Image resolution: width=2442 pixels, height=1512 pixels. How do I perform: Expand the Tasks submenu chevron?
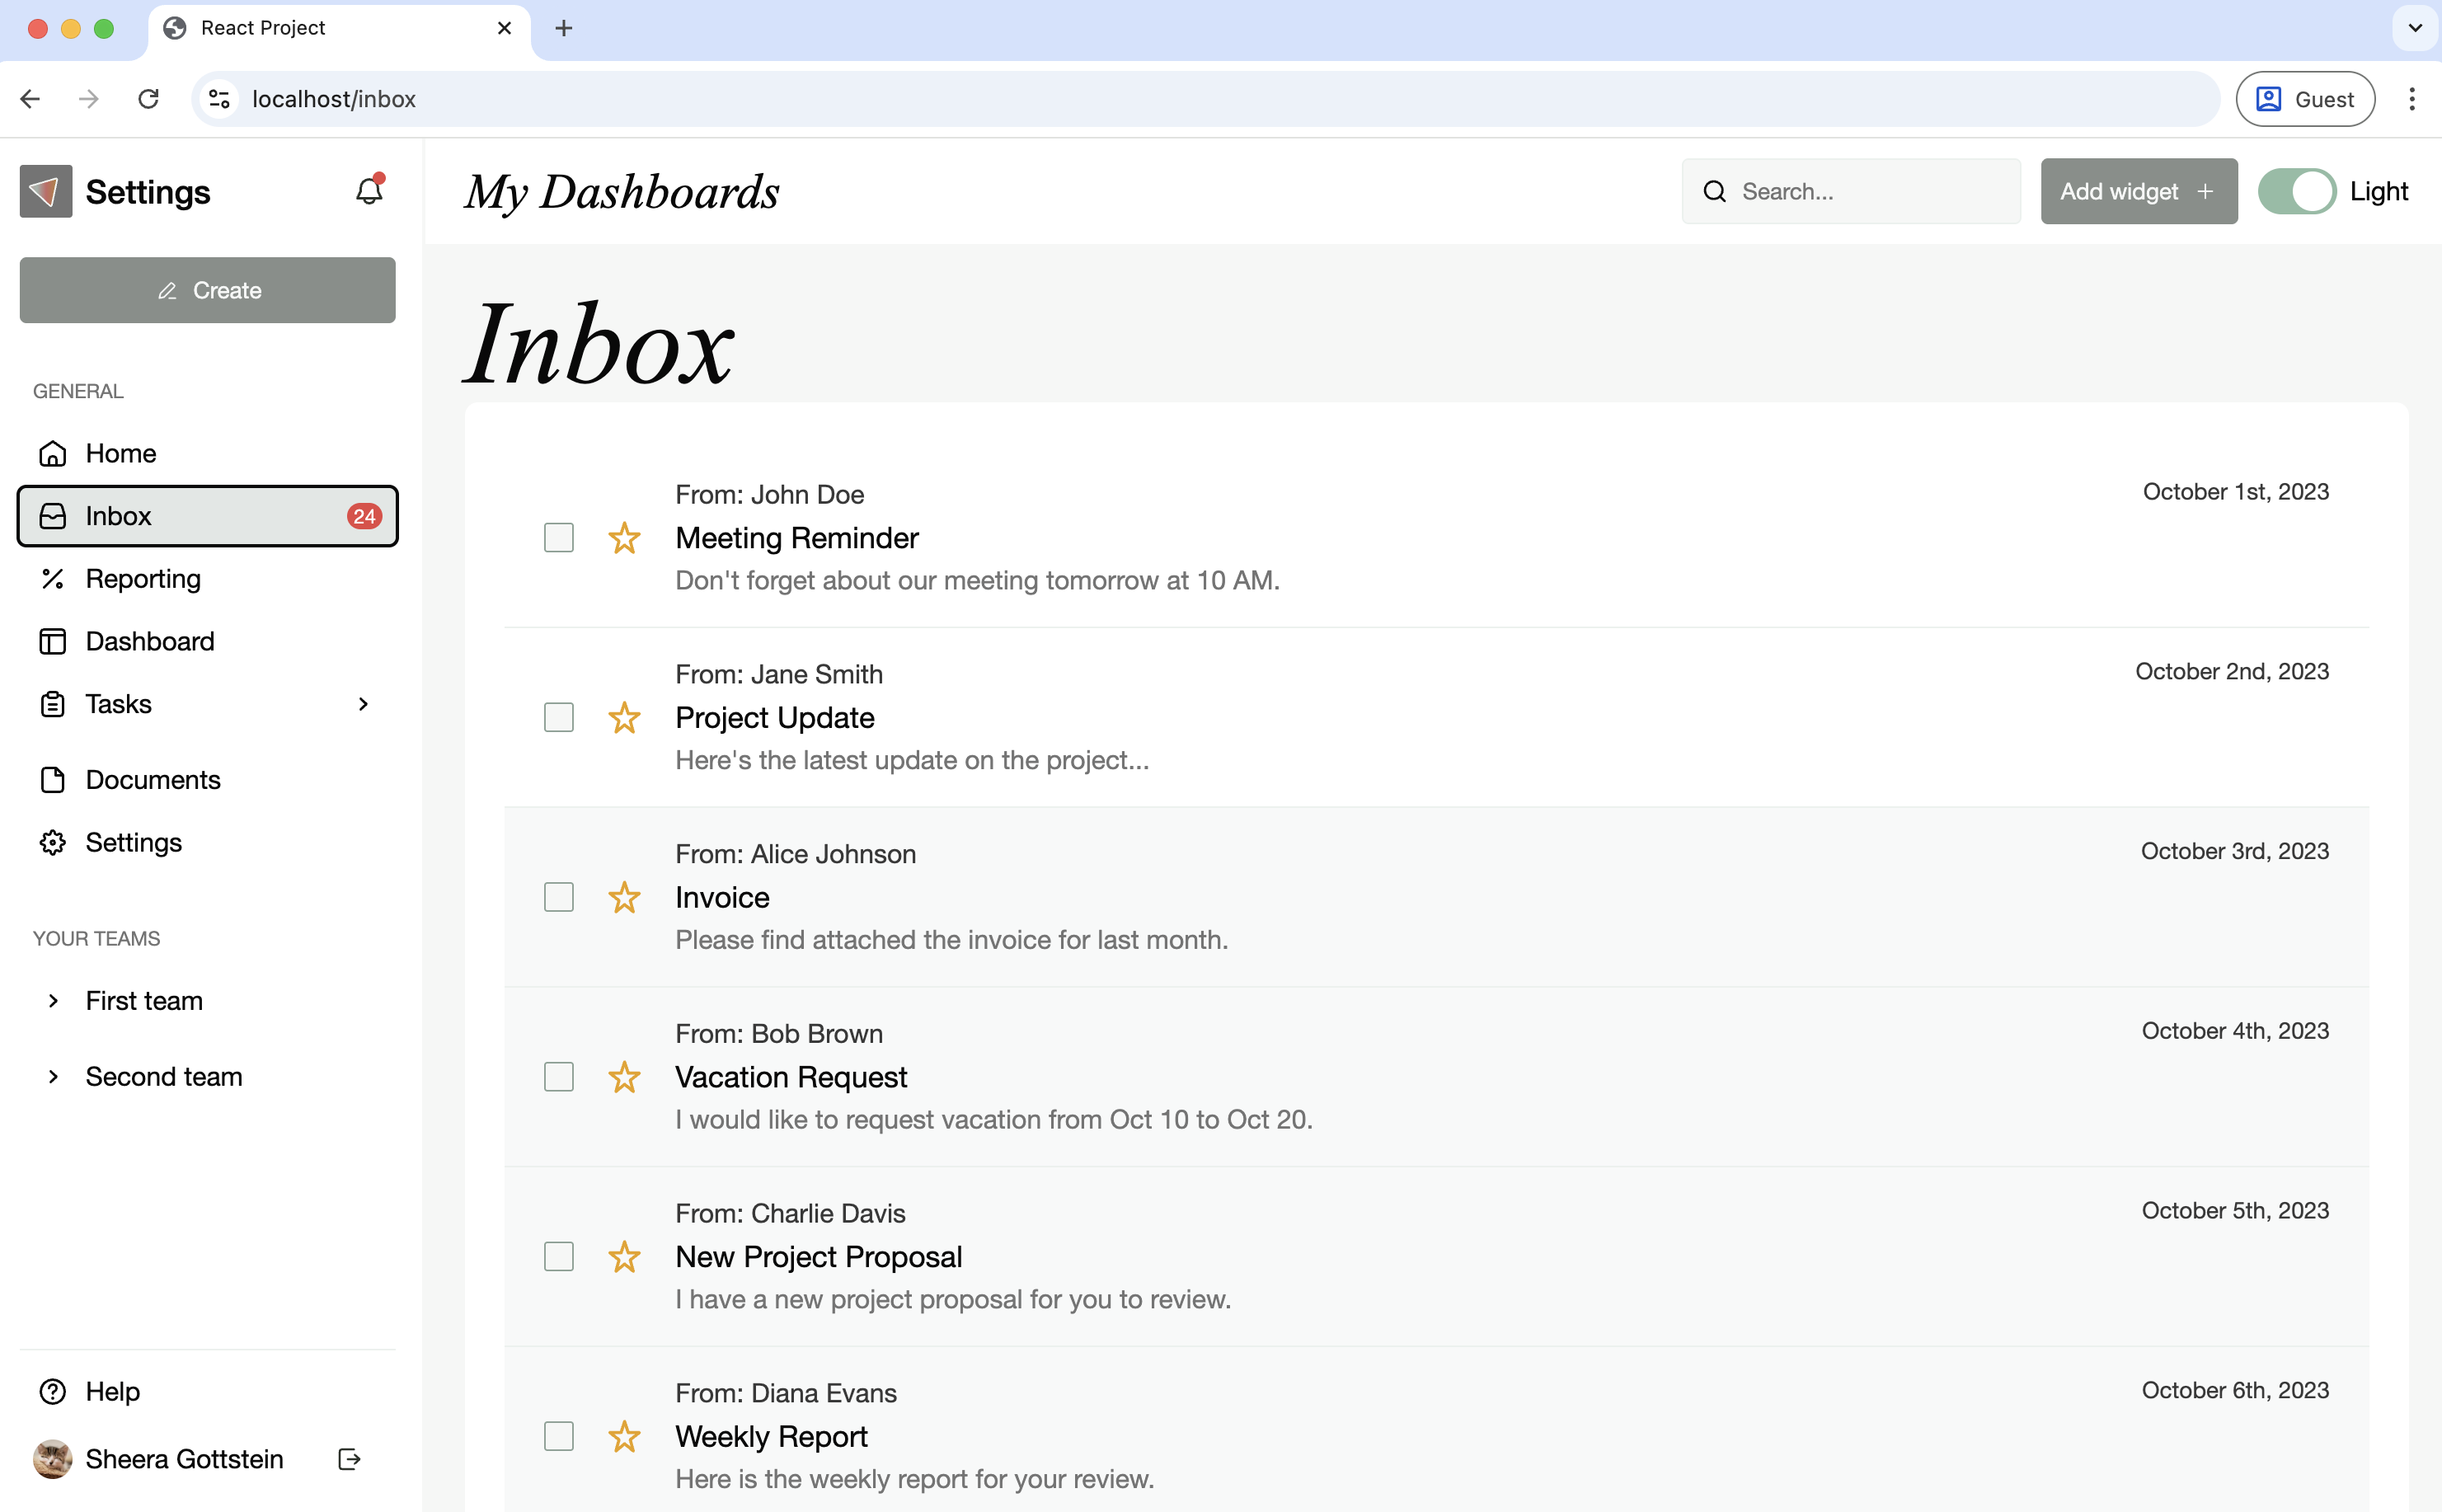[x=363, y=704]
